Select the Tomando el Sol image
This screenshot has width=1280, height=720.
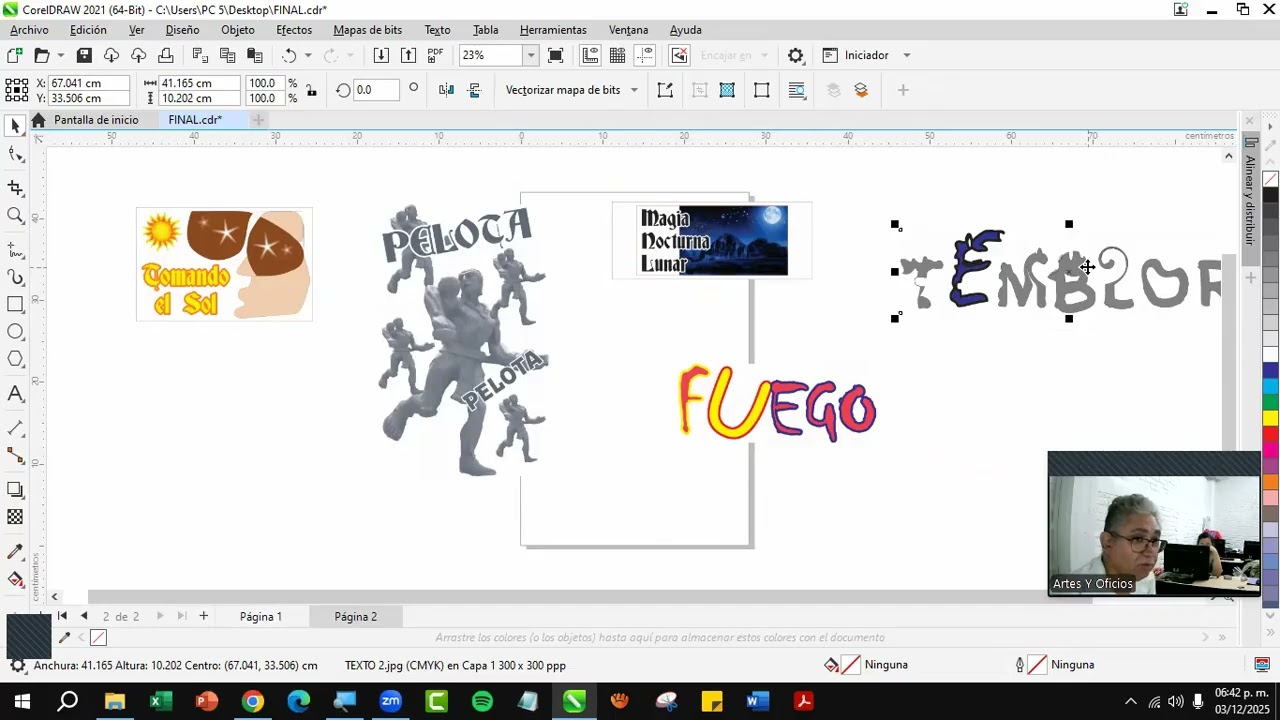coord(224,264)
